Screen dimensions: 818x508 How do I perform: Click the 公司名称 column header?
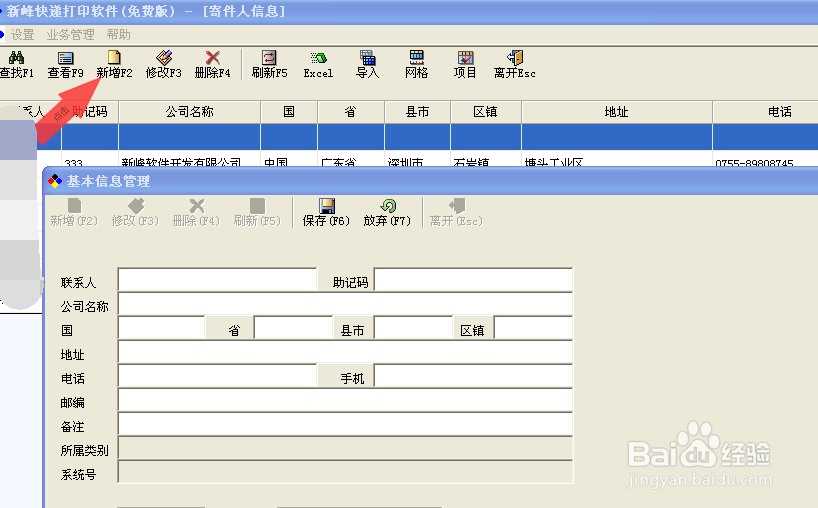[189, 112]
